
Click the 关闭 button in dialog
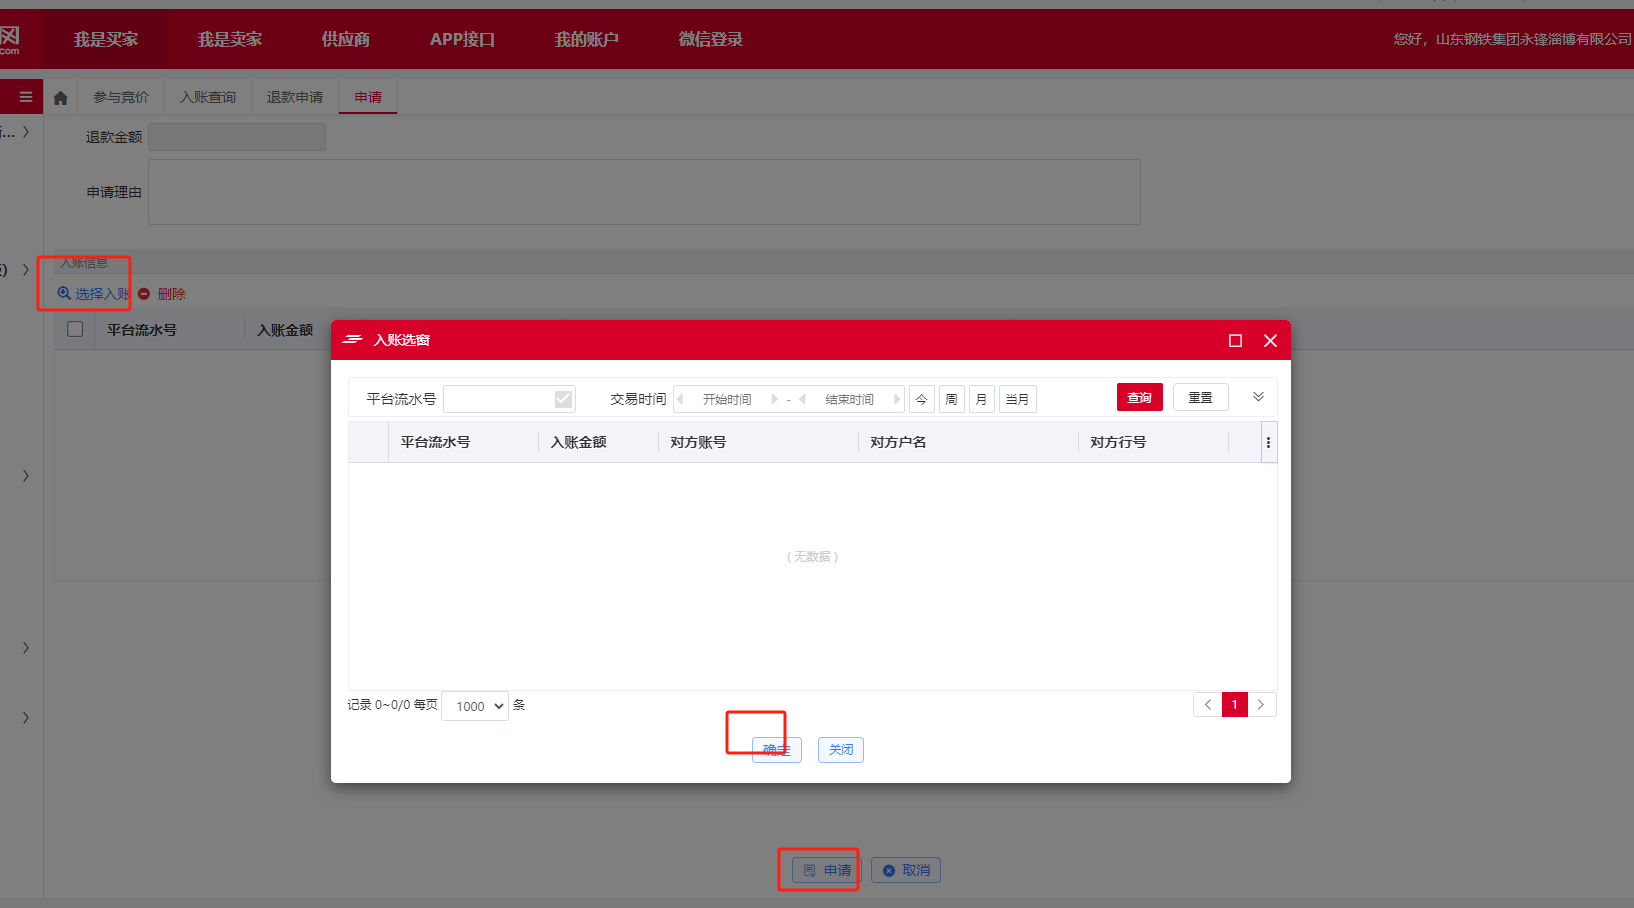click(841, 750)
